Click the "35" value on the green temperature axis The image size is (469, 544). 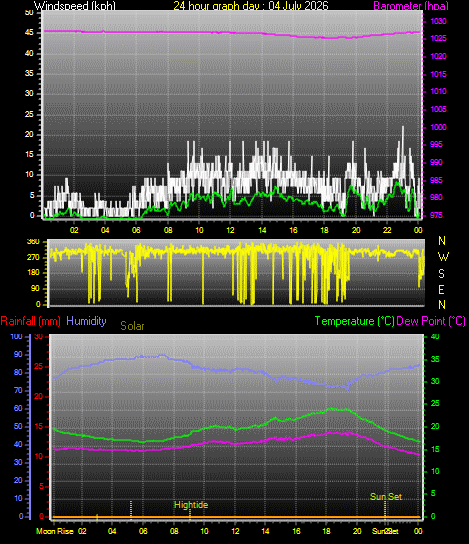[x=435, y=359]
